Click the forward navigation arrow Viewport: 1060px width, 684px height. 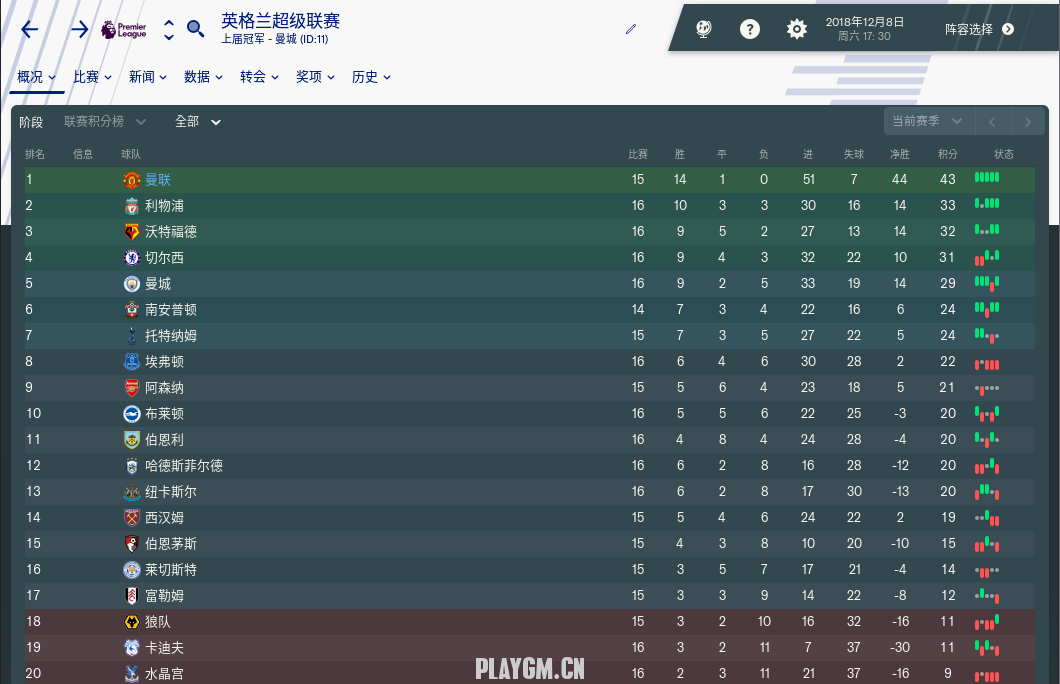tap(80, 29)
